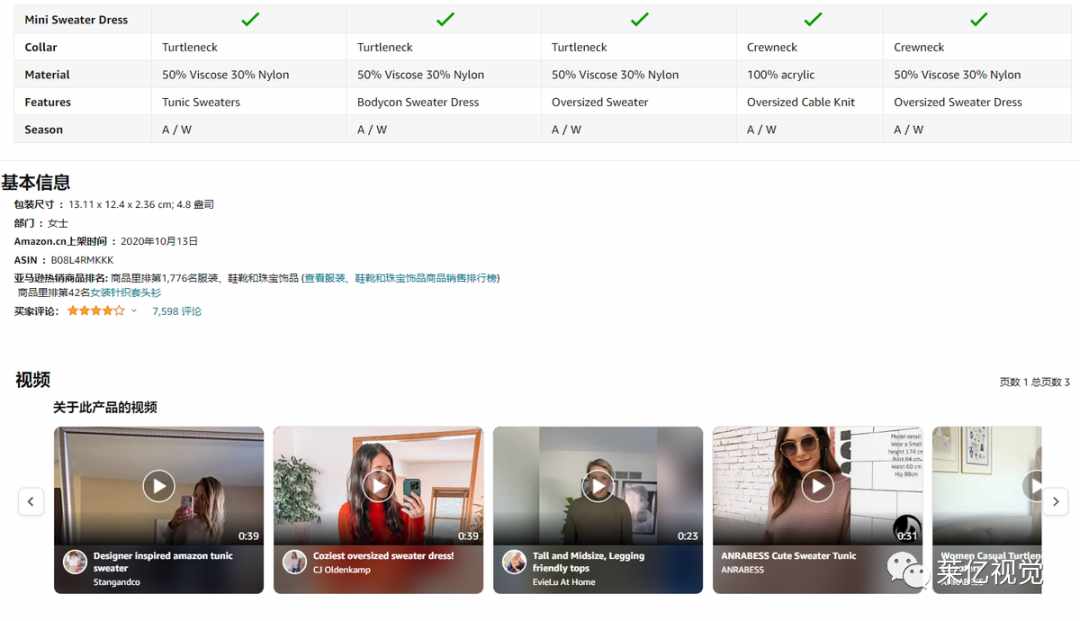This screenshot has height=621, width=1080.
Task: Play the Coziest oversized sweater dress video
Action: [x=378, y=485]
